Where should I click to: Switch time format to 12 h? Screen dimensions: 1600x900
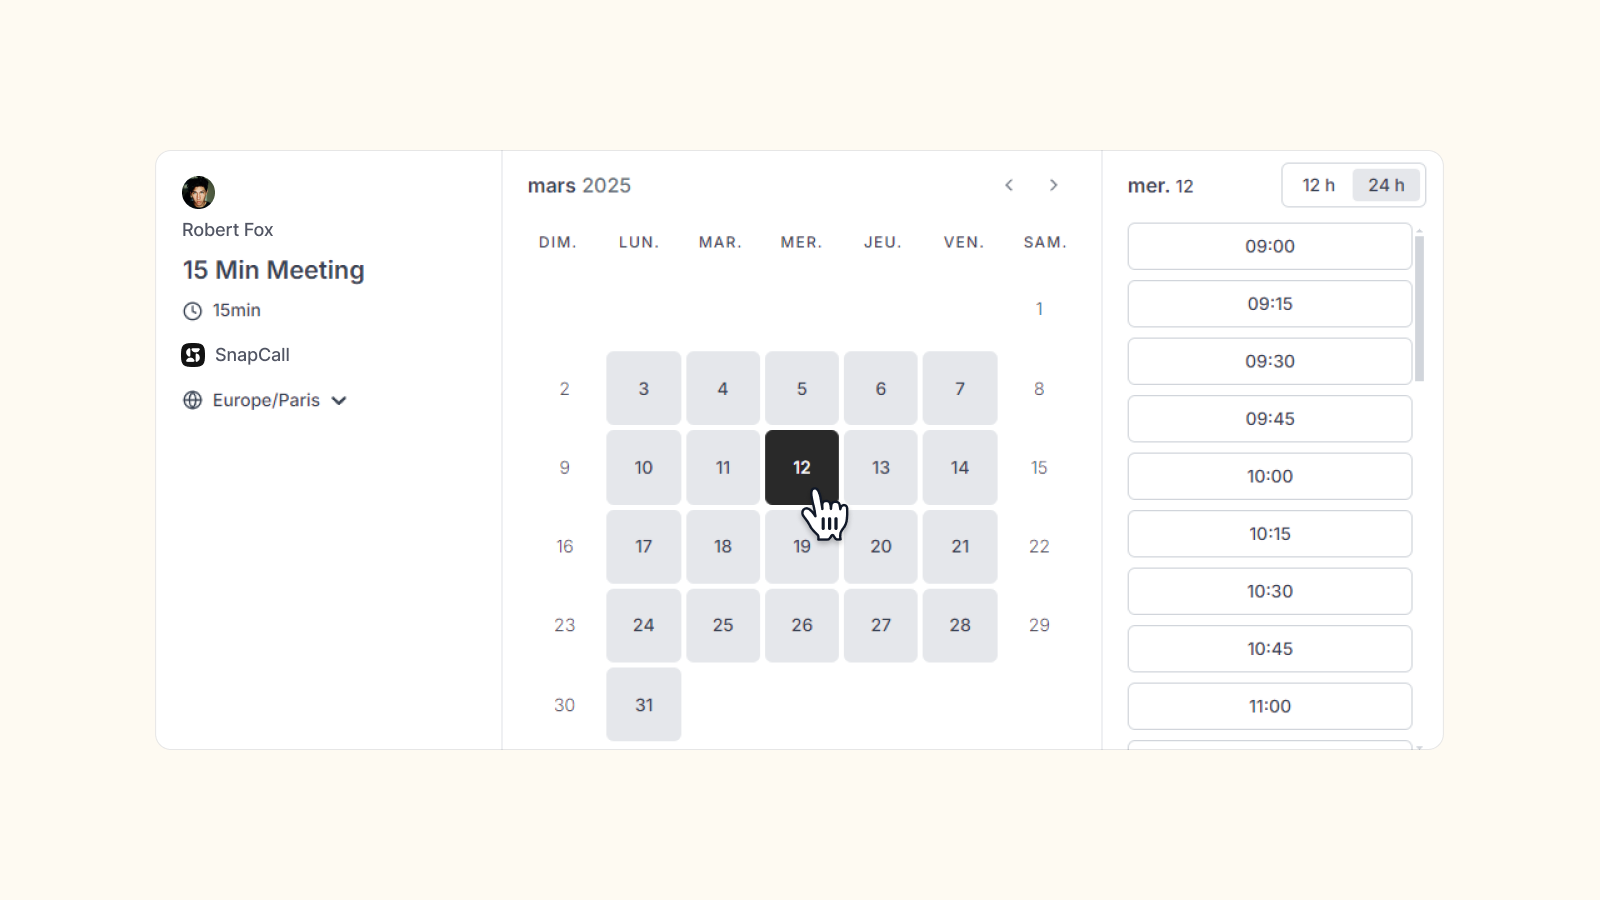1318,185
